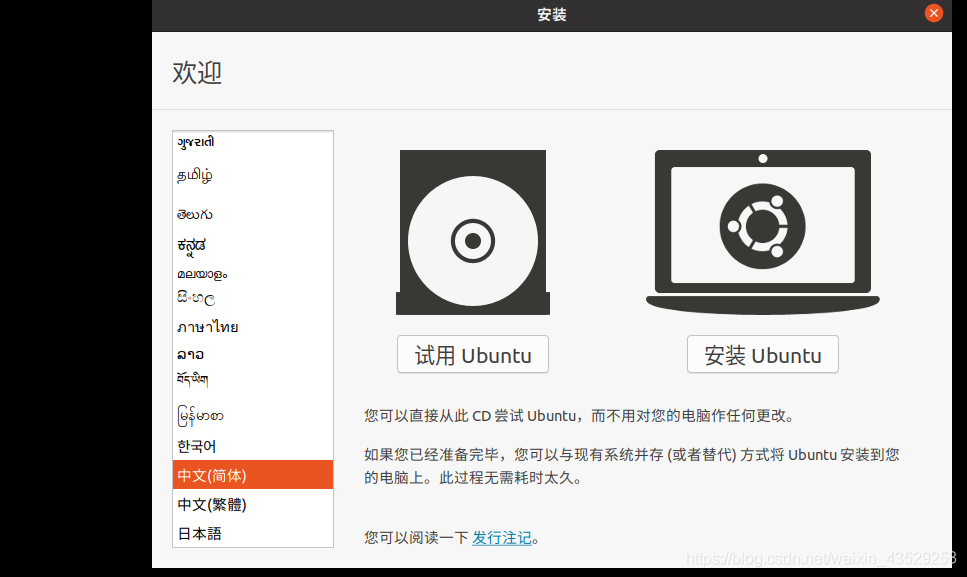This screenshot has width=967, height=577.
Task: Select தமிழ் language entry
Action: [x=253, y=176]
